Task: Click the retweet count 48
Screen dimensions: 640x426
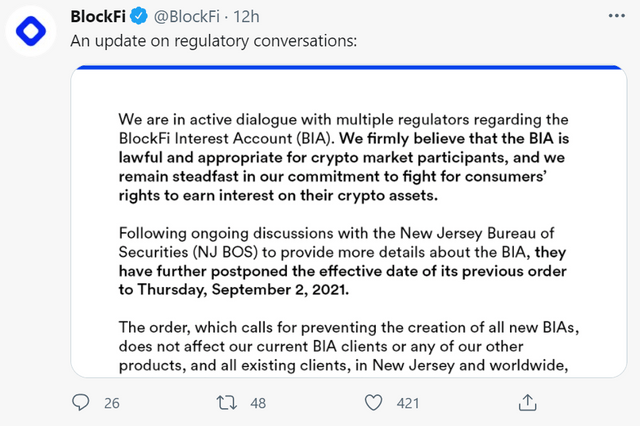Action: tap(257, 402)
